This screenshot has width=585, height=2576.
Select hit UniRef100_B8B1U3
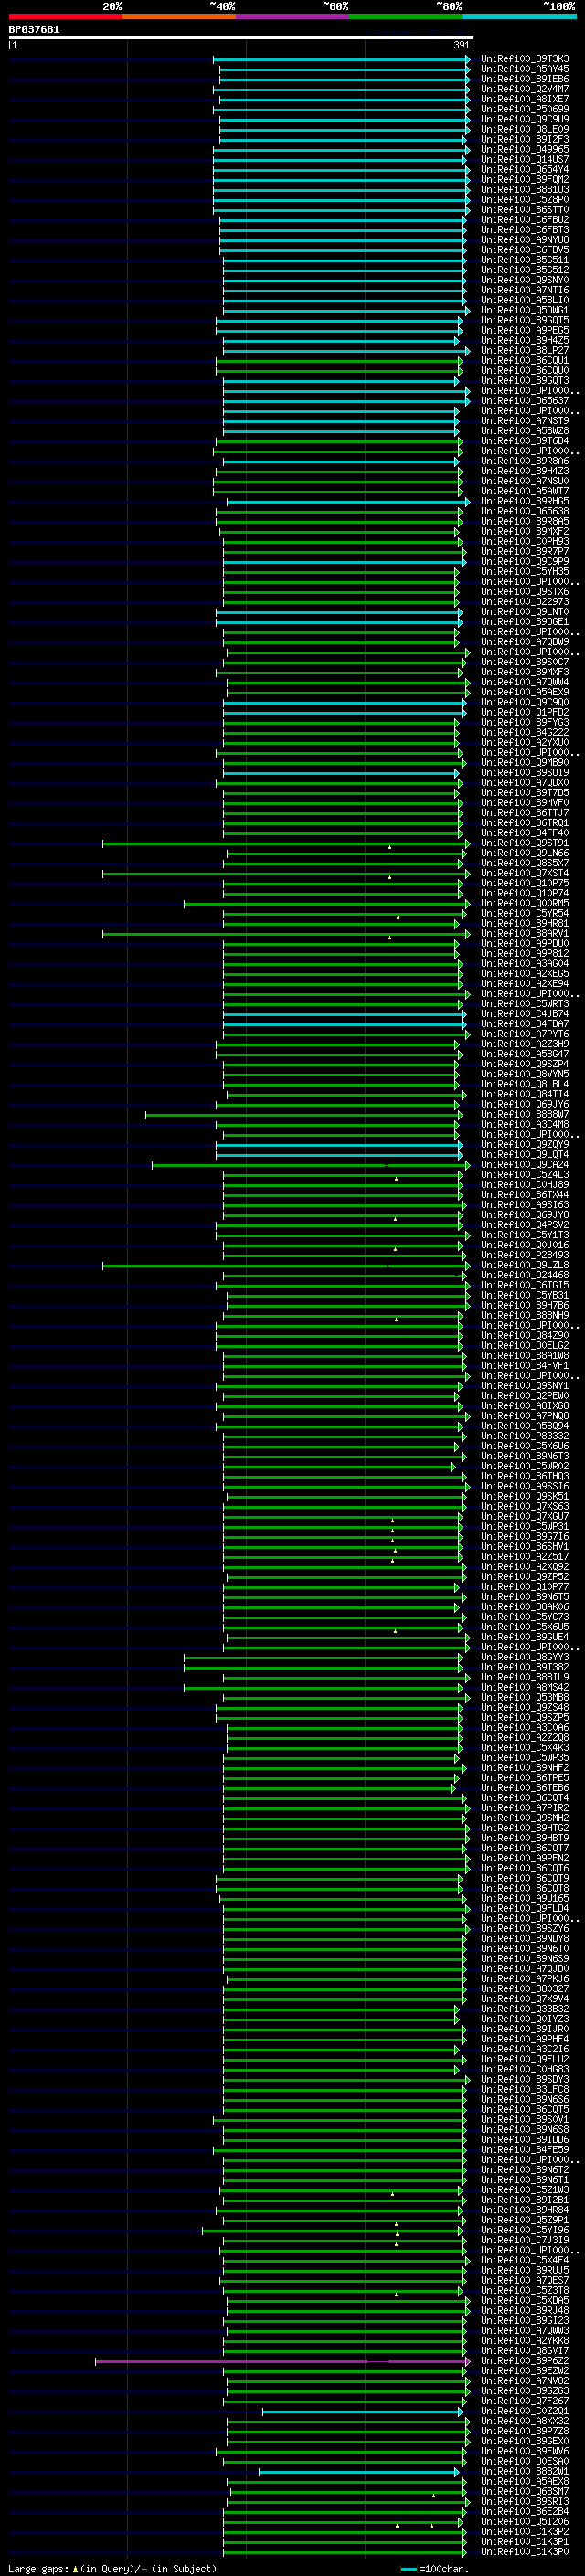point(525,189)
